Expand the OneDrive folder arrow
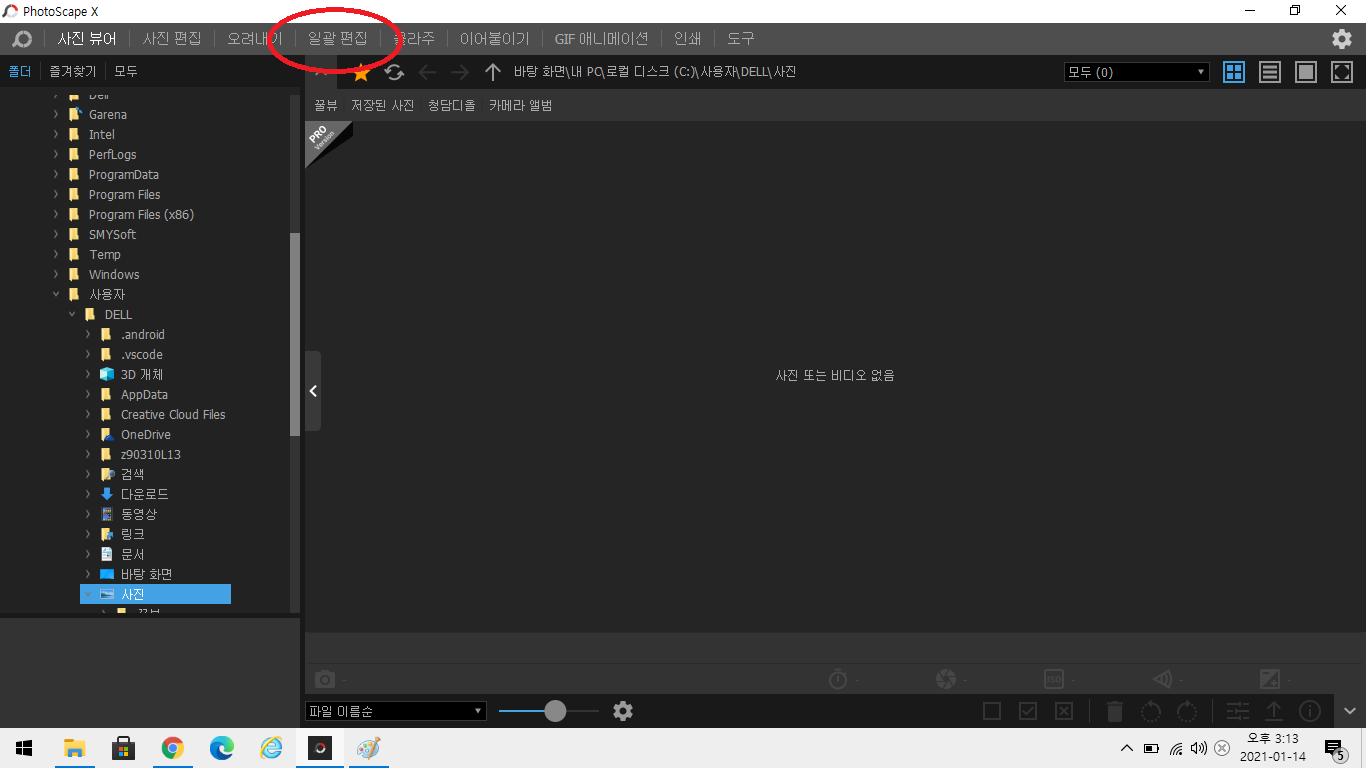 [88, 435]
